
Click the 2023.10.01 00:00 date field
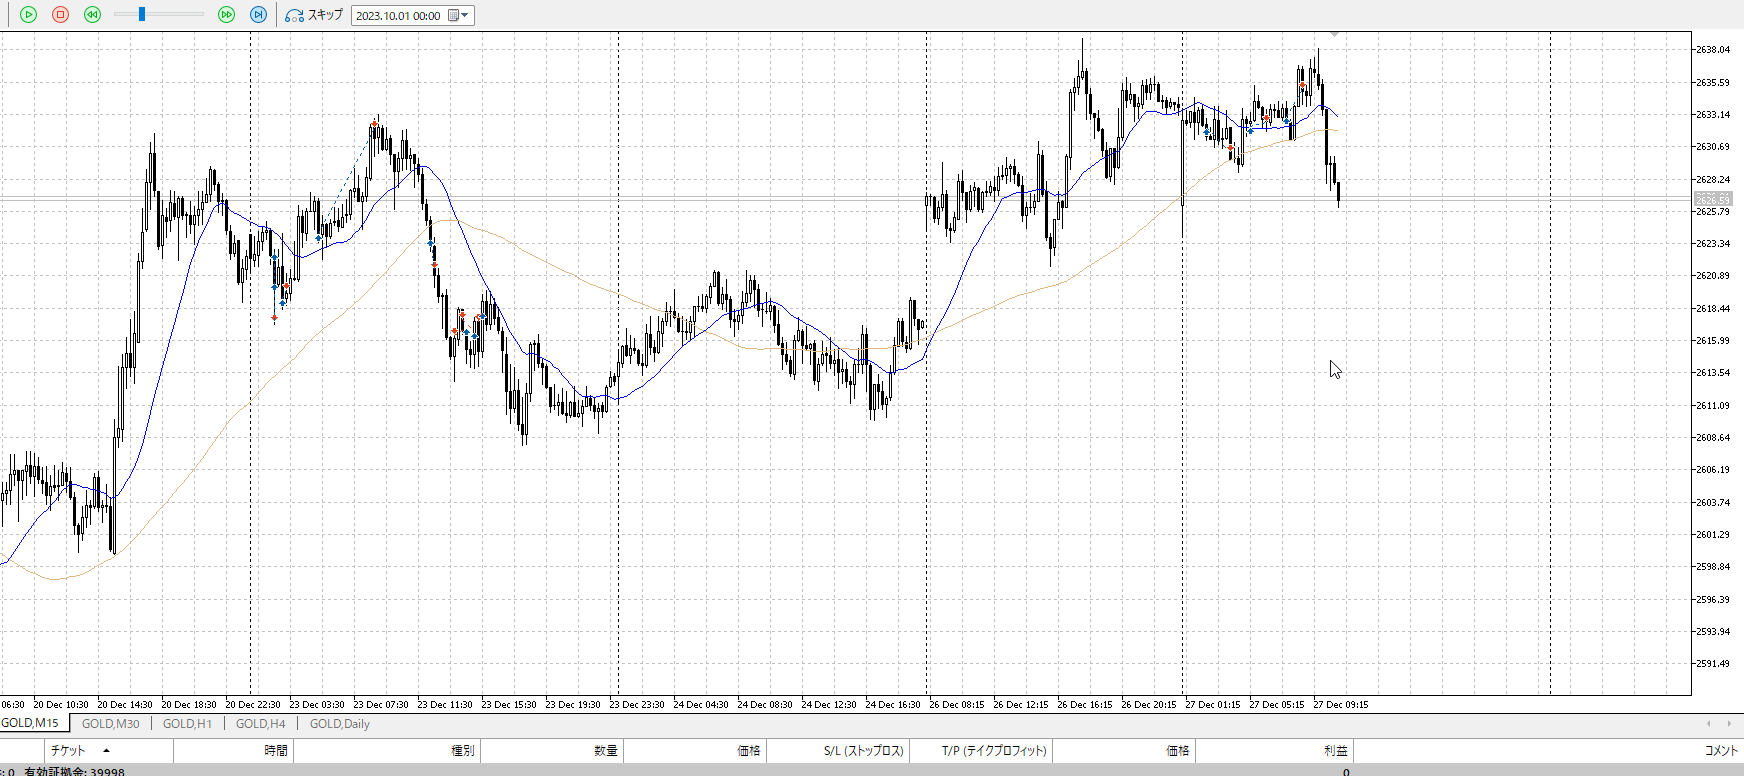(x=398, y=16)
